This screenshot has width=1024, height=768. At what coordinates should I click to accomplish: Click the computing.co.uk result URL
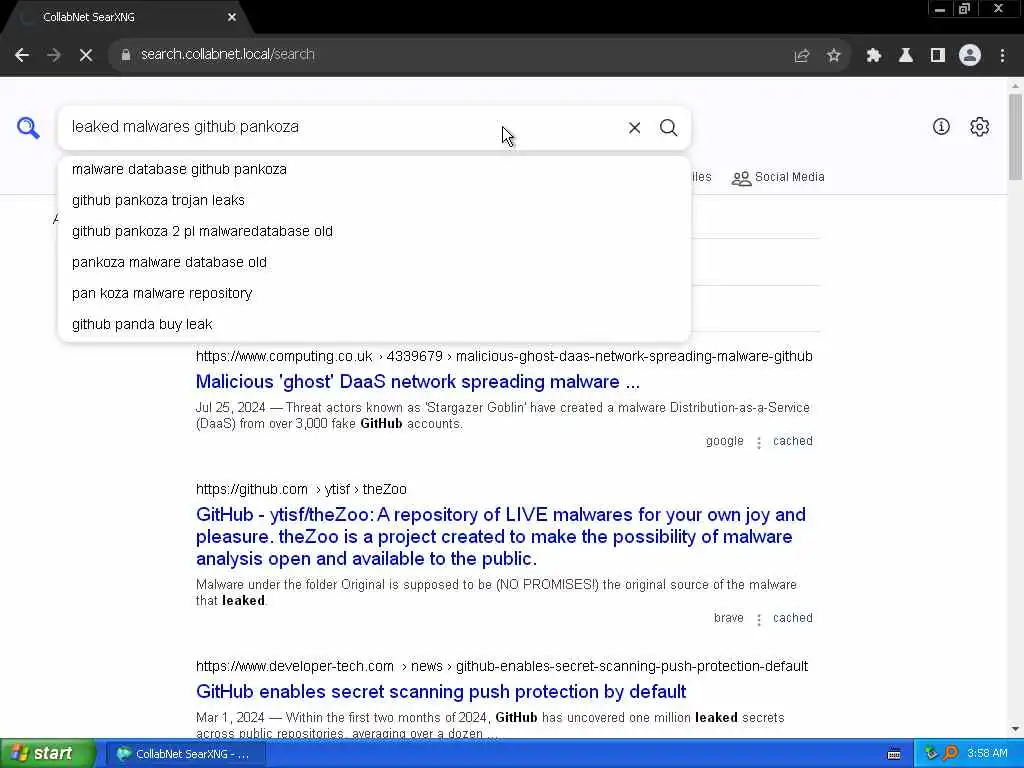tap(504, 357)
